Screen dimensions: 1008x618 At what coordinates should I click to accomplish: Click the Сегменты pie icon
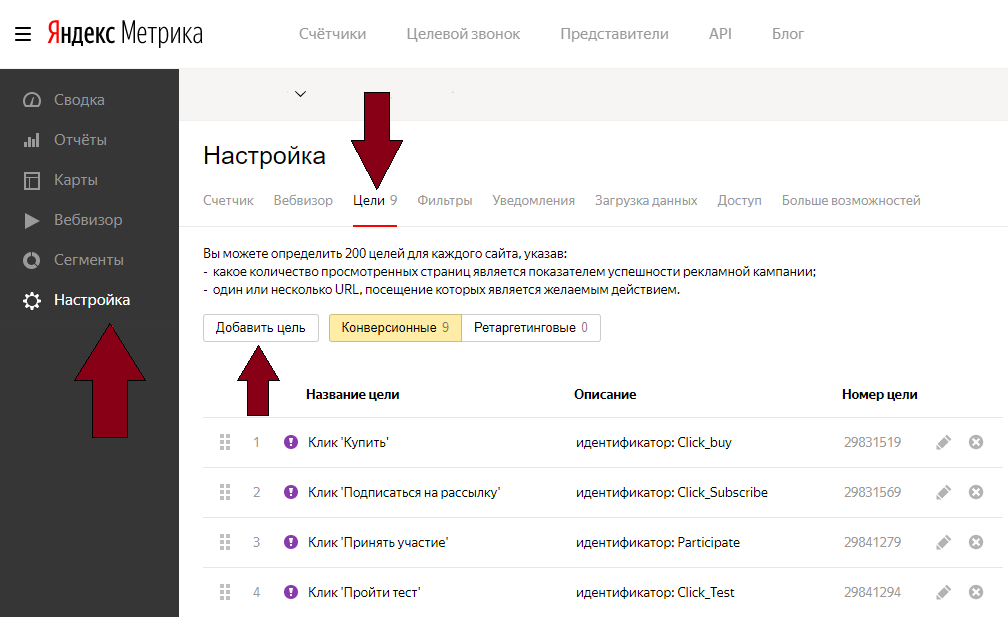tap(32, 260)
